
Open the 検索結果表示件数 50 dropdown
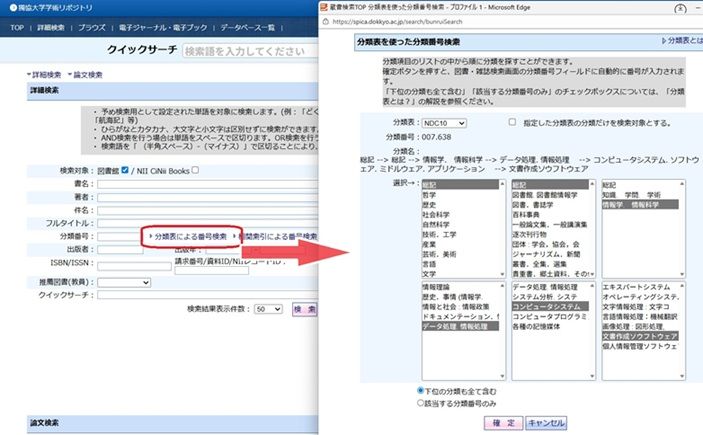click(x=268, y=309)
